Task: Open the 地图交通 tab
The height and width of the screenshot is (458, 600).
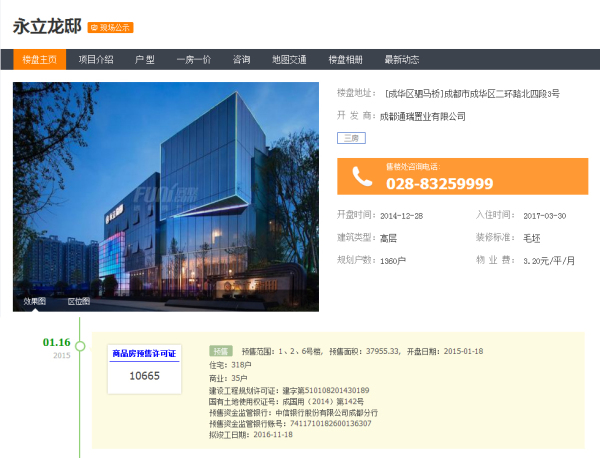Action: (289, 60)
